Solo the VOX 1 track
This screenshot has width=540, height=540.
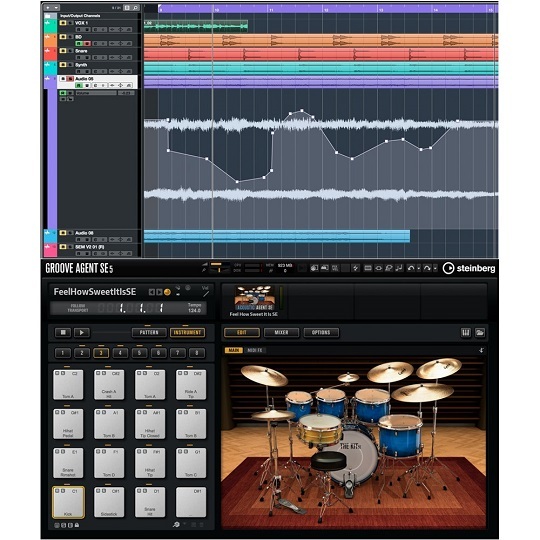tap(70, 23)
